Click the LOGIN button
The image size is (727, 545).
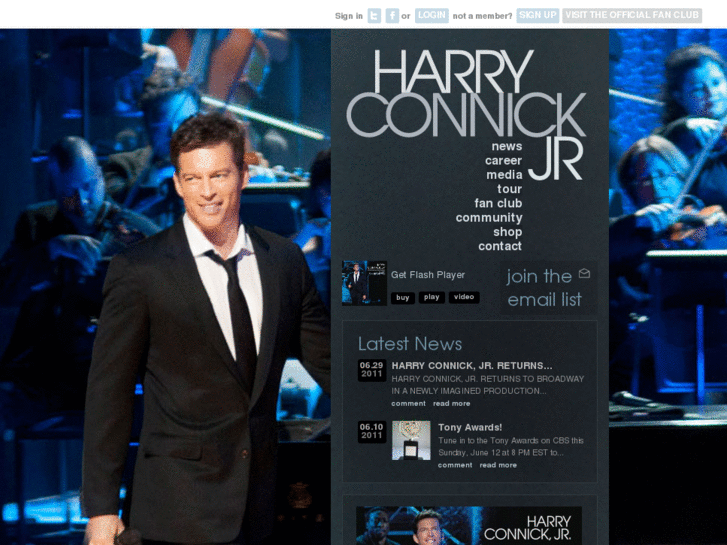(x=432, y=15)
